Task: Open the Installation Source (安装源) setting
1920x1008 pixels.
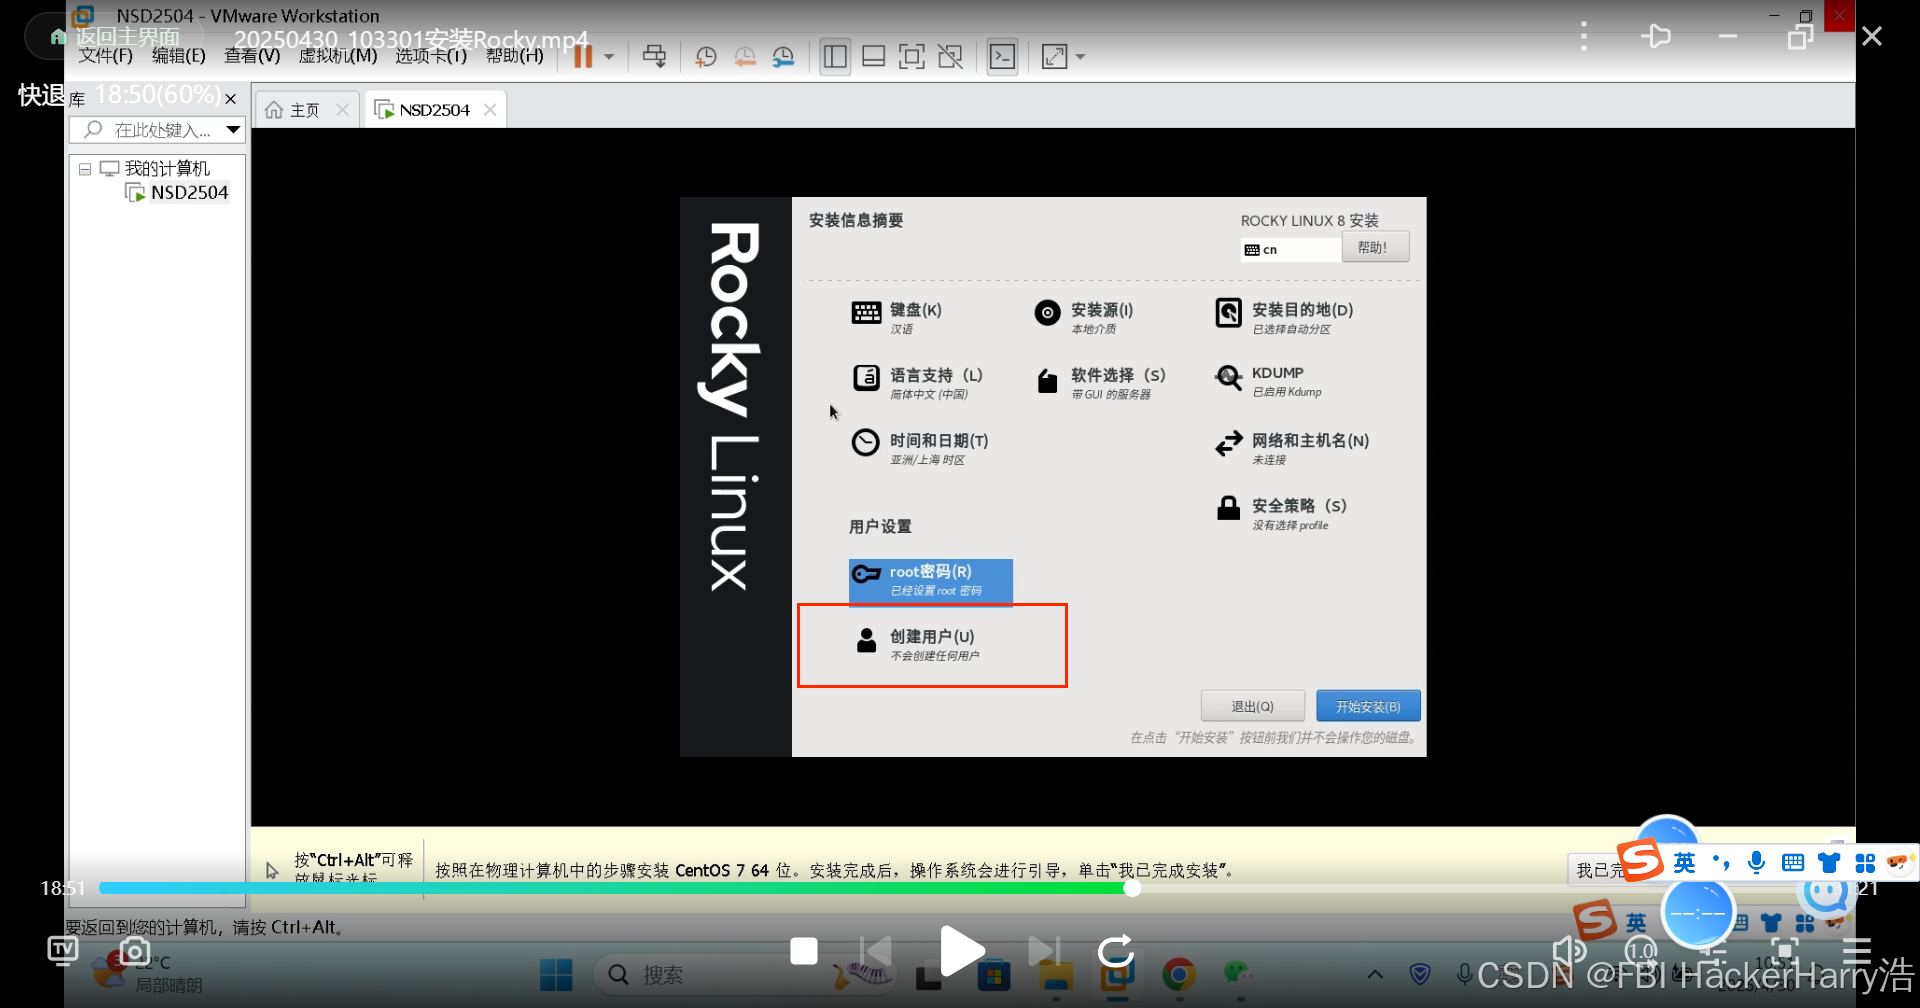Action: pos(1084,317)
